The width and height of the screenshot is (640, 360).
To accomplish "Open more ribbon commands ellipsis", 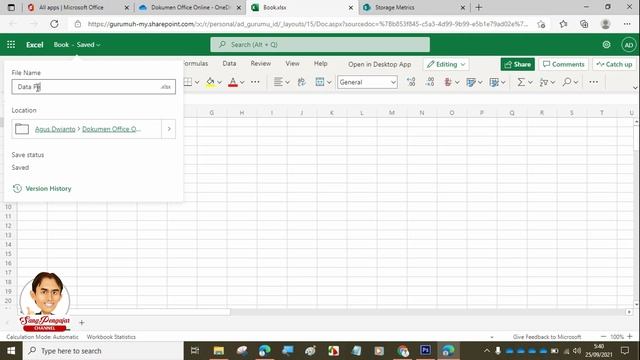I will coord(593,82).
